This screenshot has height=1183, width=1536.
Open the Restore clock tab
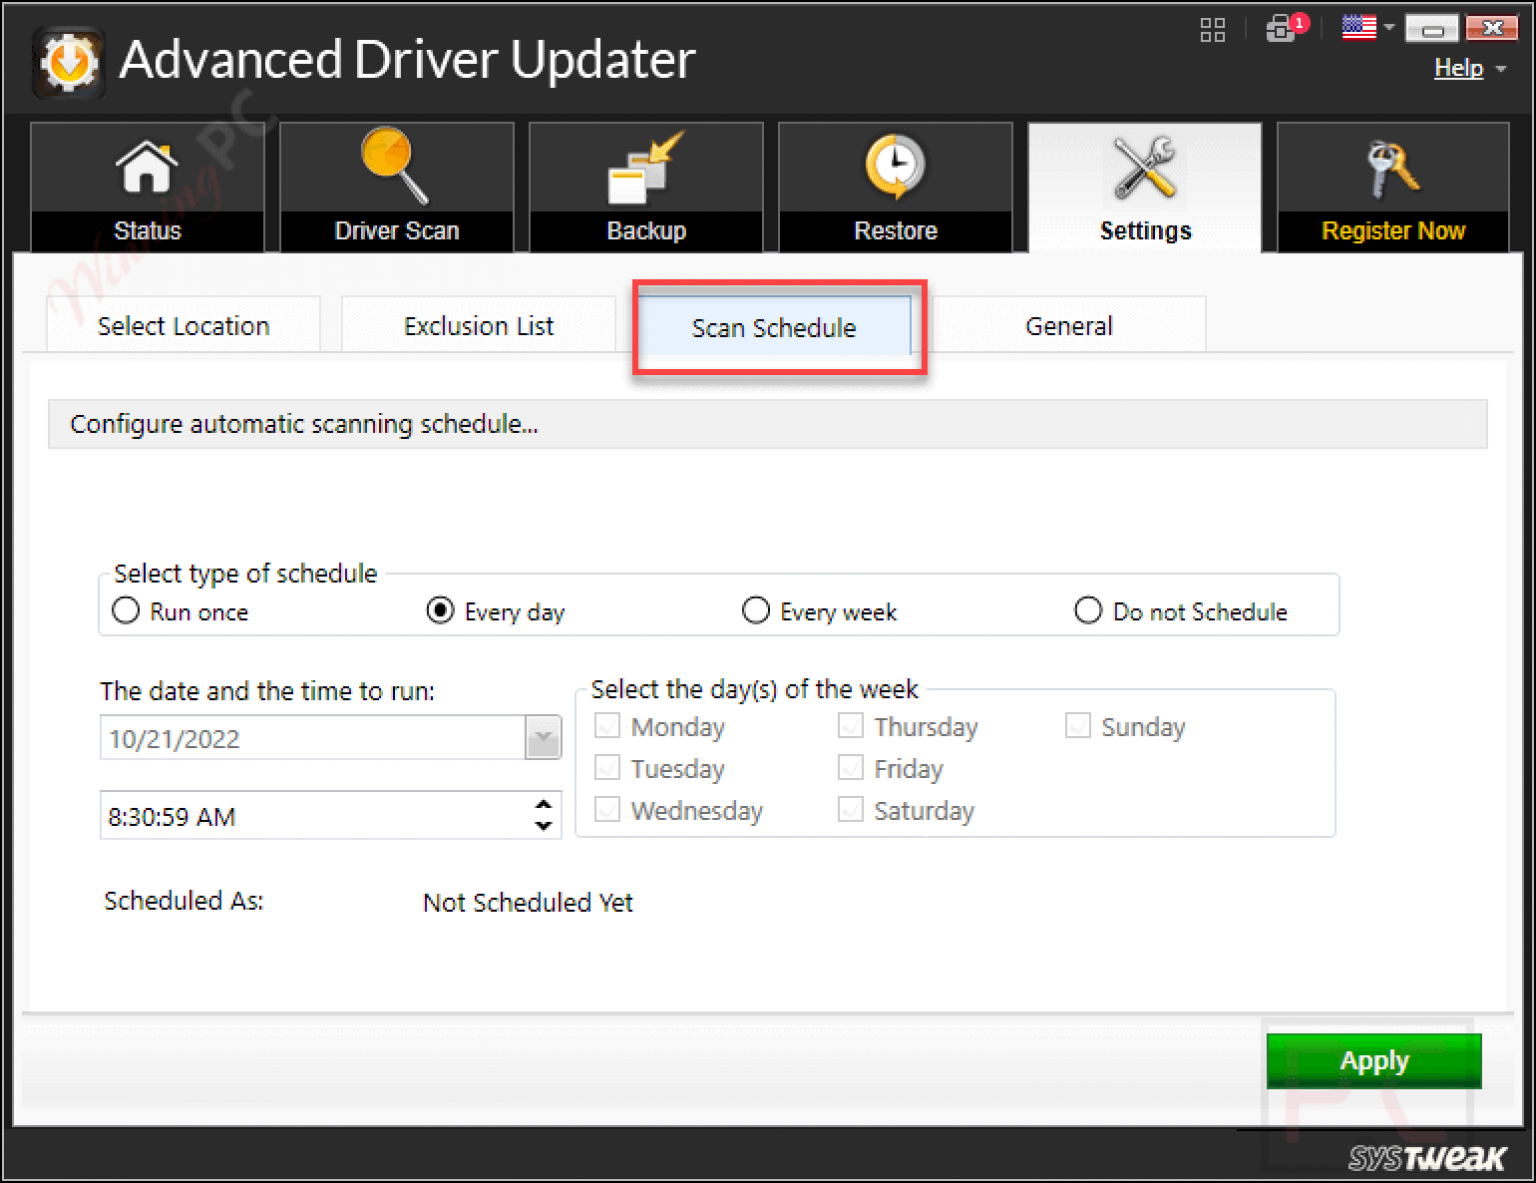(895, 187)
